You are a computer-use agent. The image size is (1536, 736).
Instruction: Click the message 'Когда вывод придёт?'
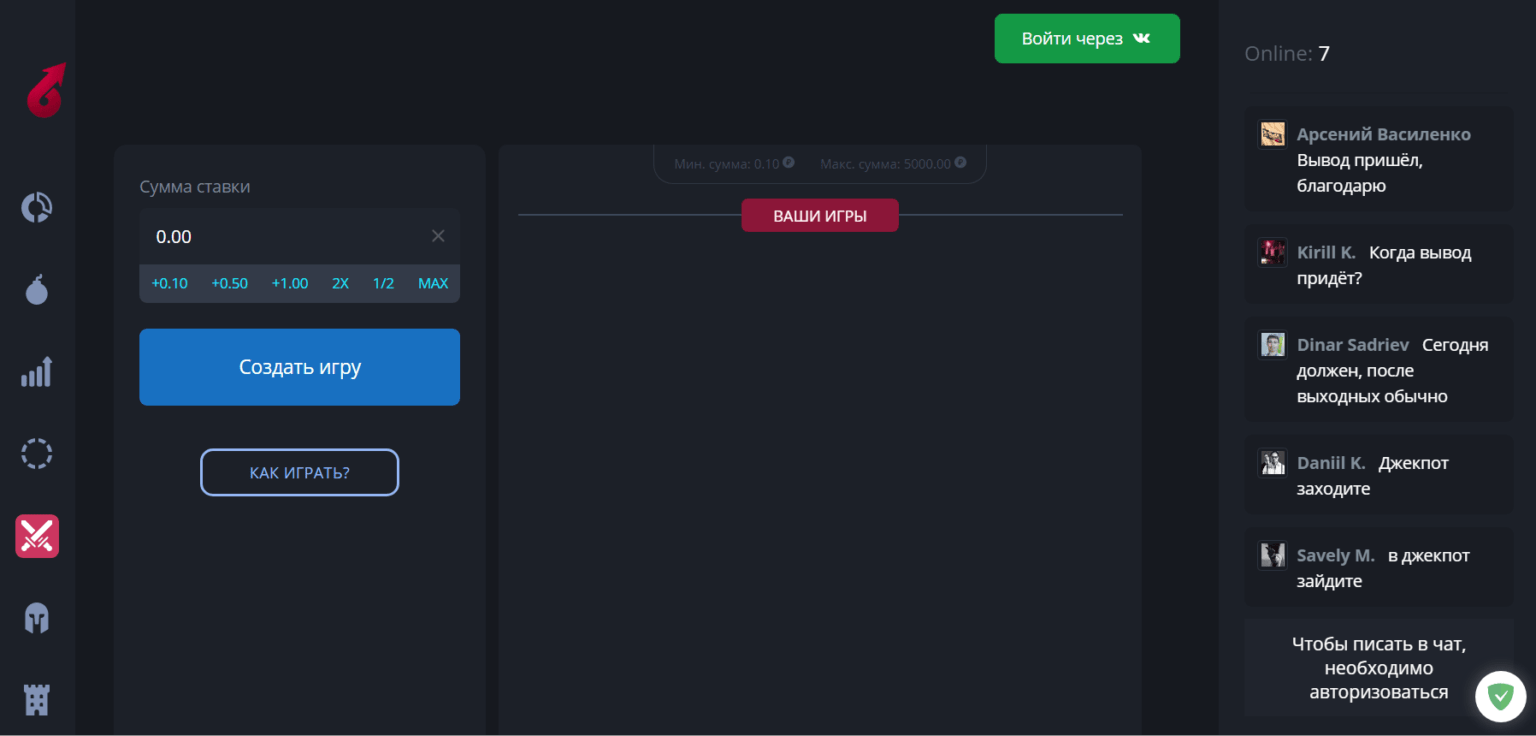[1384, 265]
